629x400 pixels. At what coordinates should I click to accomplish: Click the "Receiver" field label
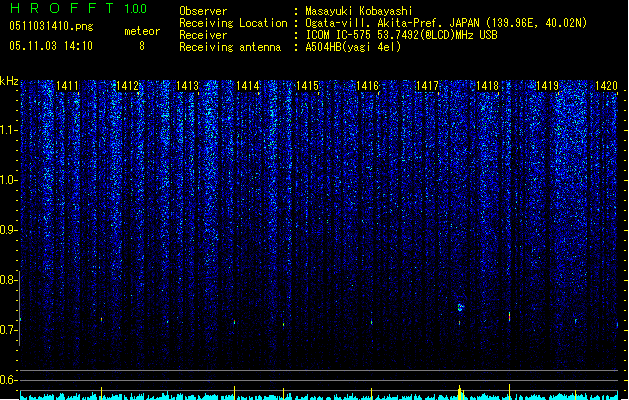pos(203,35)
